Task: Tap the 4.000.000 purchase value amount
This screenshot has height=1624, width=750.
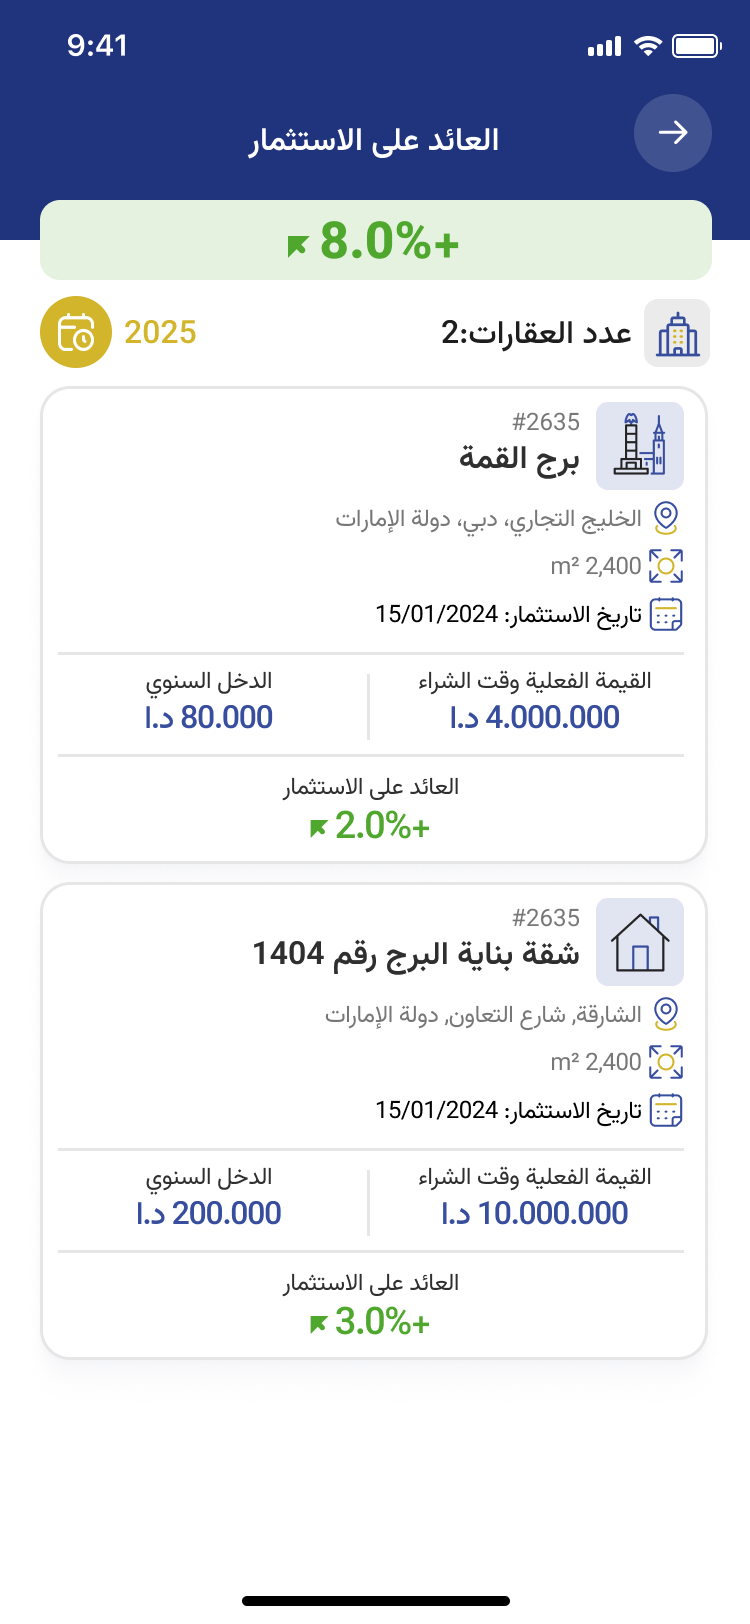Action: coord(535,717)
